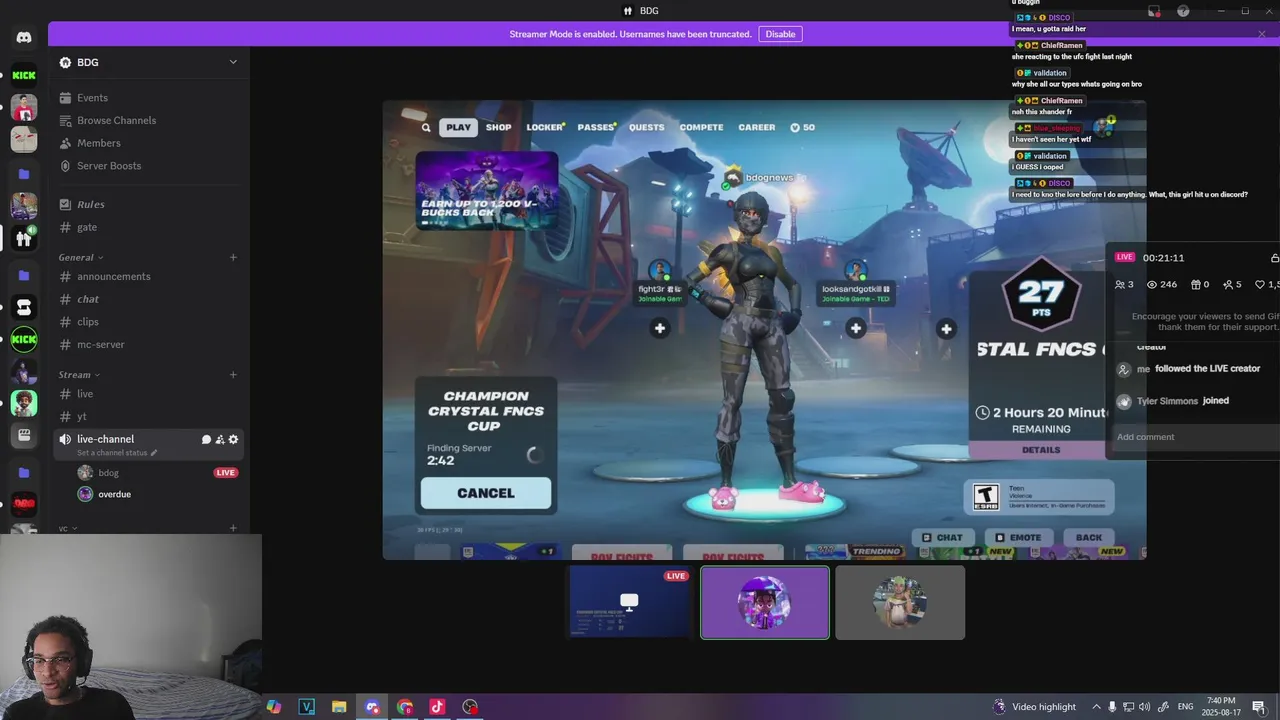Open the COMPETE tab in Fortnite
This screenshot has width=1280, height=720.
pos(701,127)
